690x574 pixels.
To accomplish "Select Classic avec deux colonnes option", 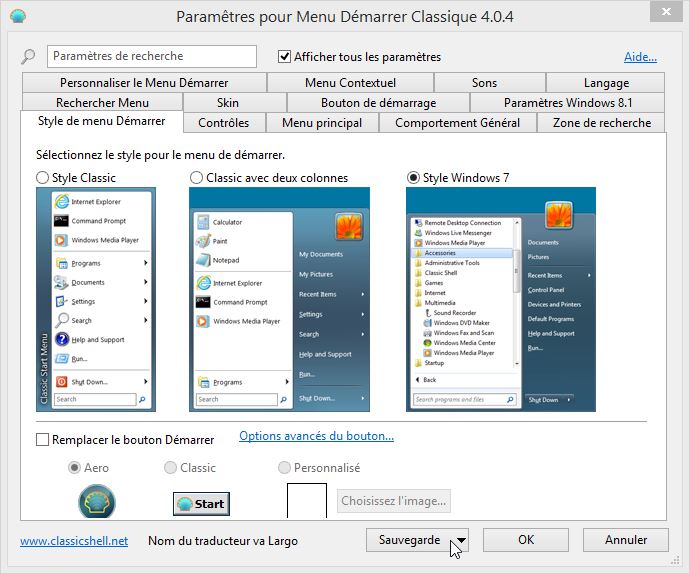I will click(x=197, y=178).
